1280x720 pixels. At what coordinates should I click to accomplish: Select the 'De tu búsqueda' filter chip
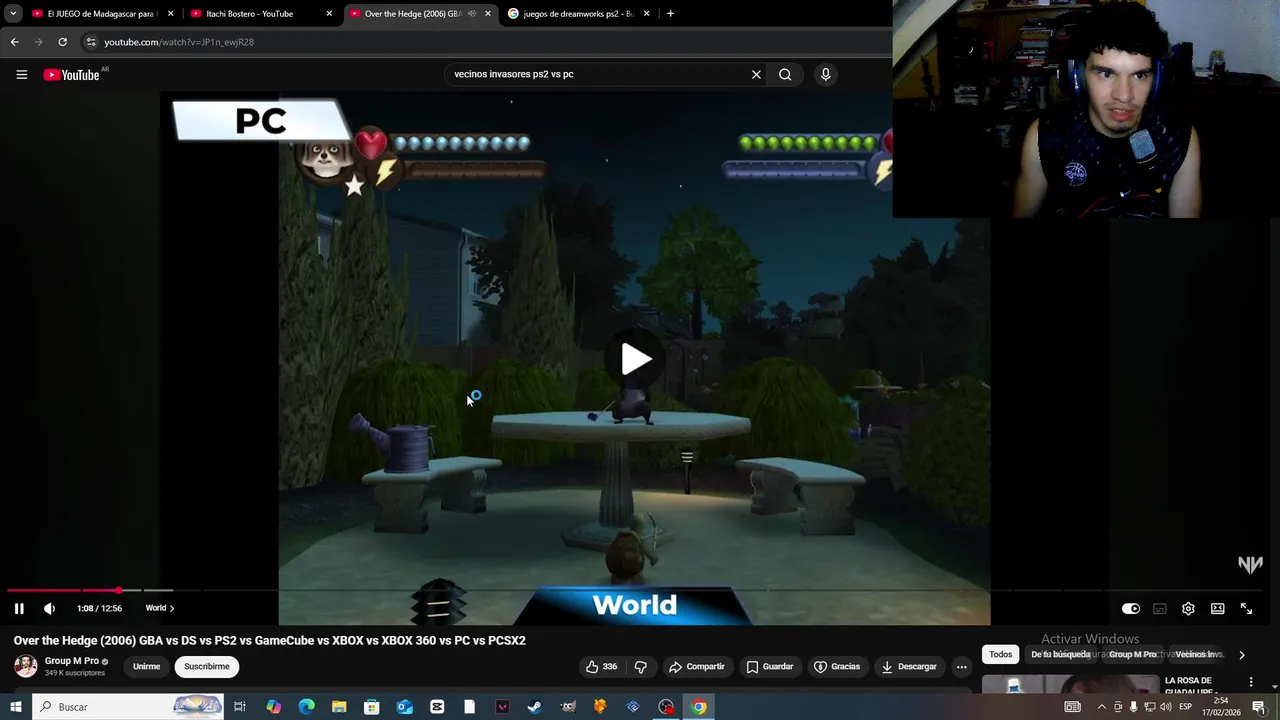pyautogui.click(x=1060, y=654)
